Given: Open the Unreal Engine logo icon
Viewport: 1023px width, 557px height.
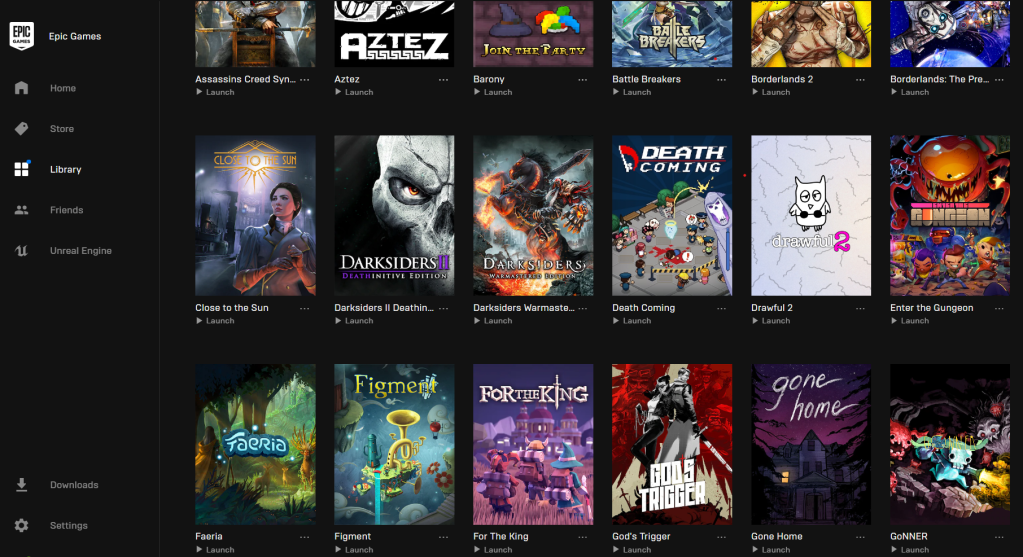Looking at the screenshot, I should (x=22, y=250).
